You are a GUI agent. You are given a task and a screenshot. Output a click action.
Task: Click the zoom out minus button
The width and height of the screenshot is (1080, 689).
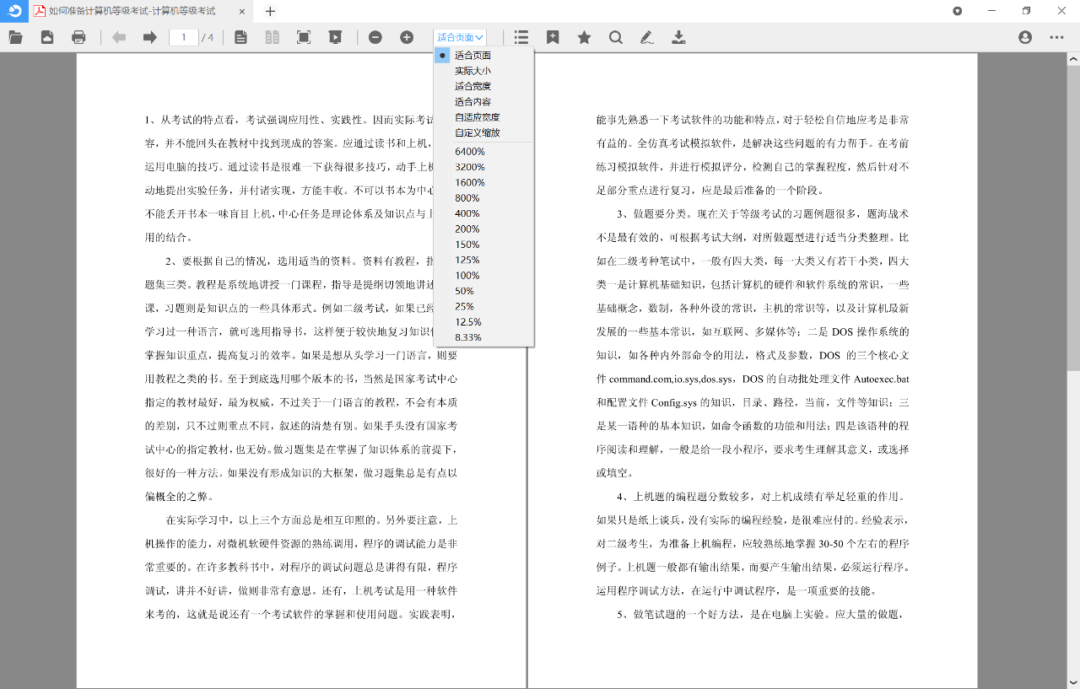tap(375, 37)
